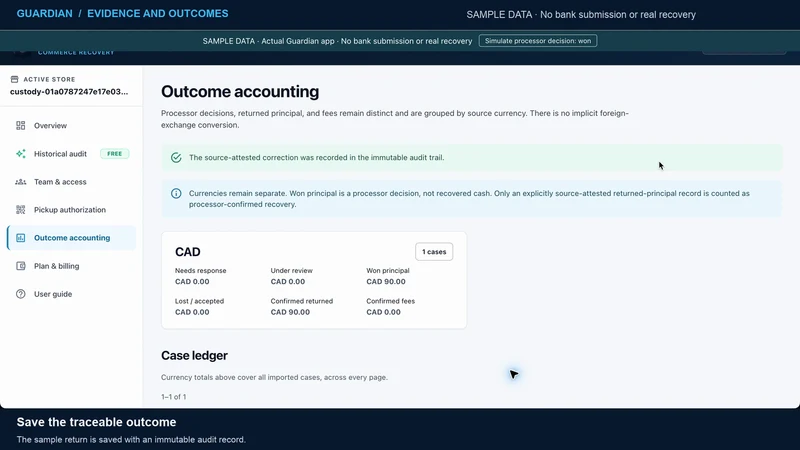Click the CAD currency card heading
800x450 pixels.
tap(188, 252)
